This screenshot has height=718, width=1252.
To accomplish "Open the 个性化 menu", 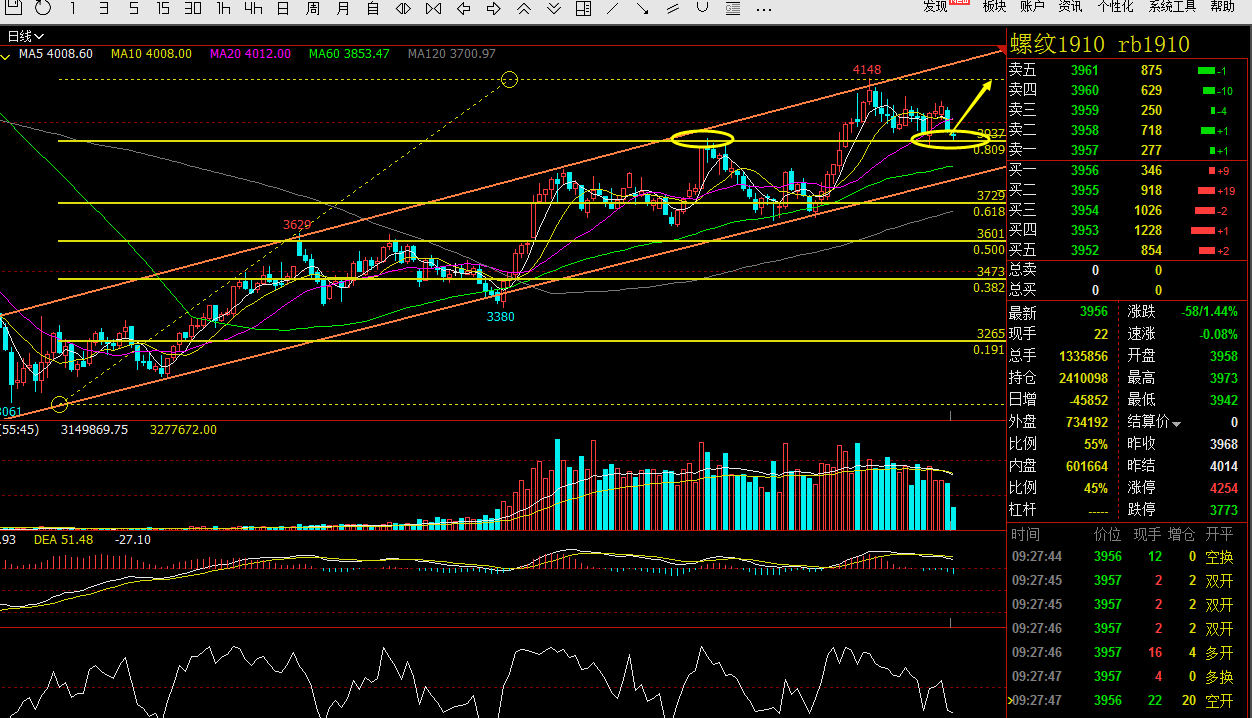I will point(1115,6).
